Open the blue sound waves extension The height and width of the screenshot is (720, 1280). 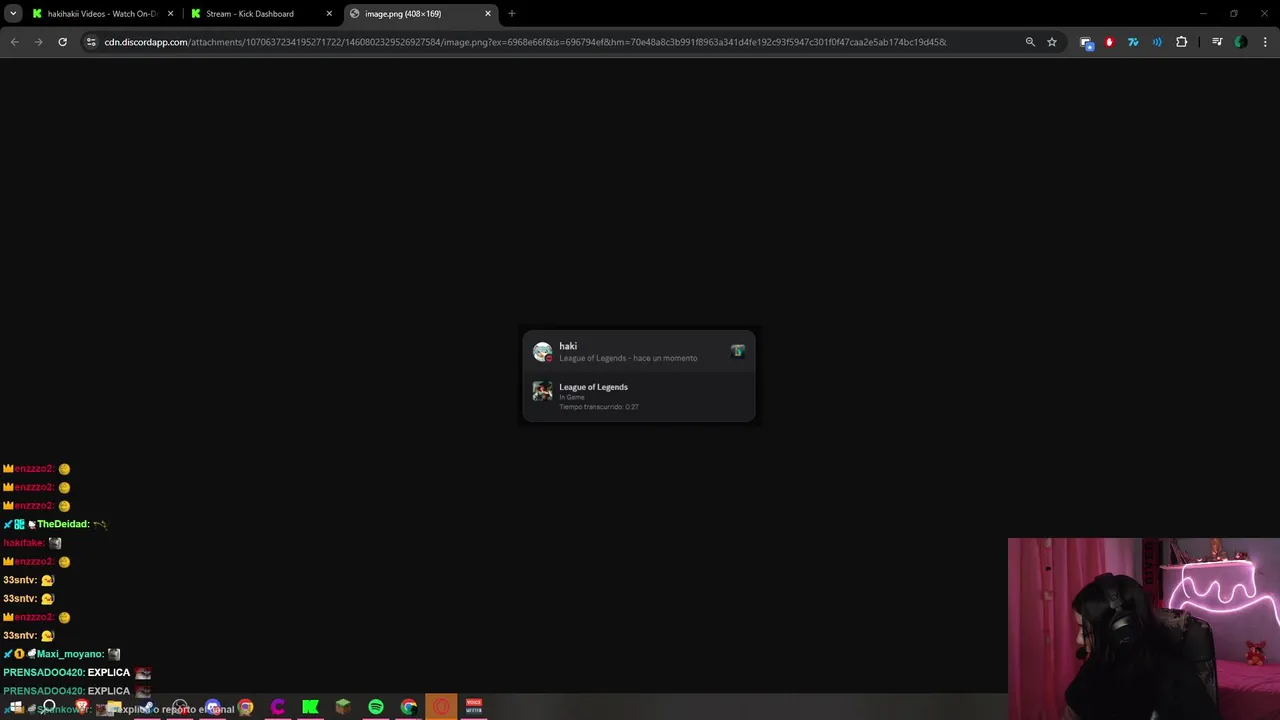click(x=1157, y=42)
